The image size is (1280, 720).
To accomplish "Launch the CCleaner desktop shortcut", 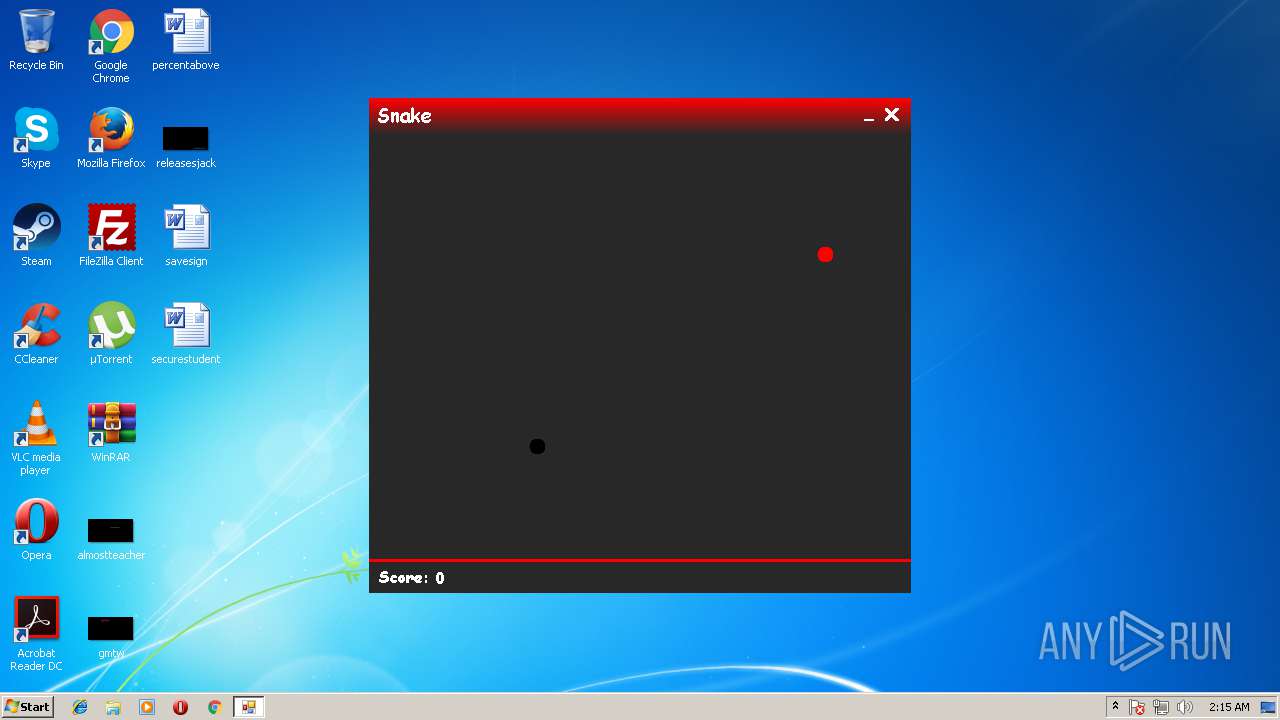I will tap(36, 335).
